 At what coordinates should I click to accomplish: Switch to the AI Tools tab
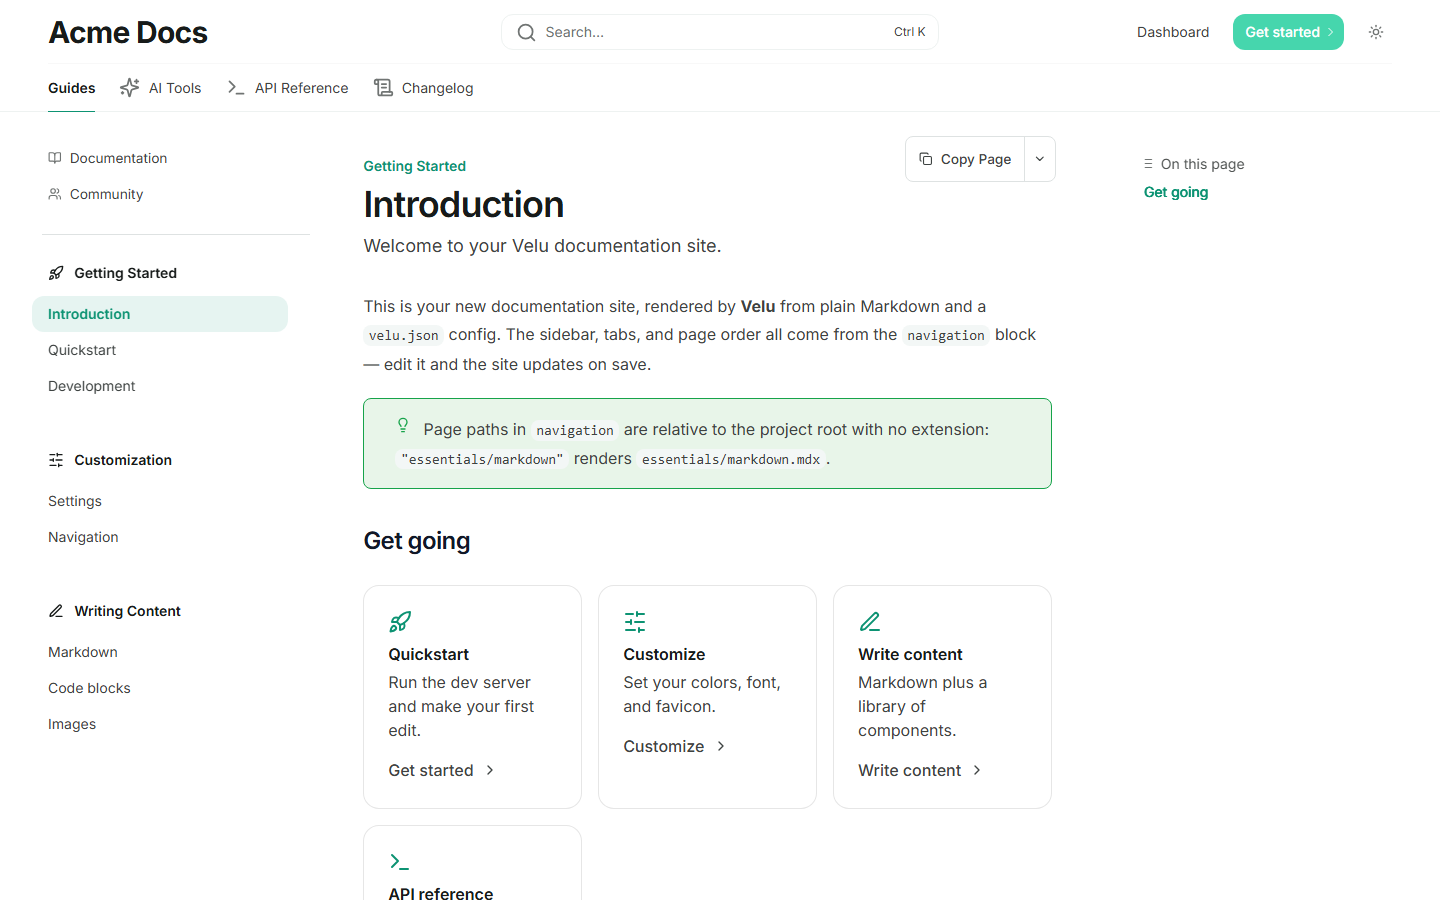click(160, 88)
